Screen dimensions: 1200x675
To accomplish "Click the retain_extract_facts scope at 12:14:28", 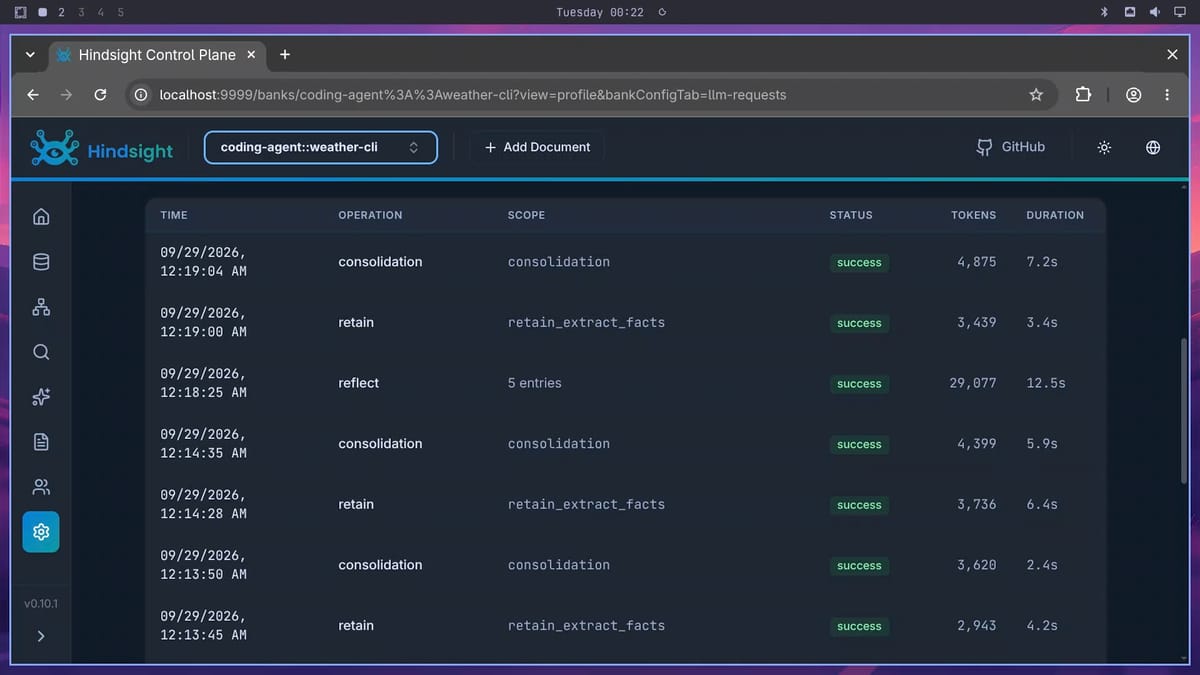I will [x=586, y=505].
